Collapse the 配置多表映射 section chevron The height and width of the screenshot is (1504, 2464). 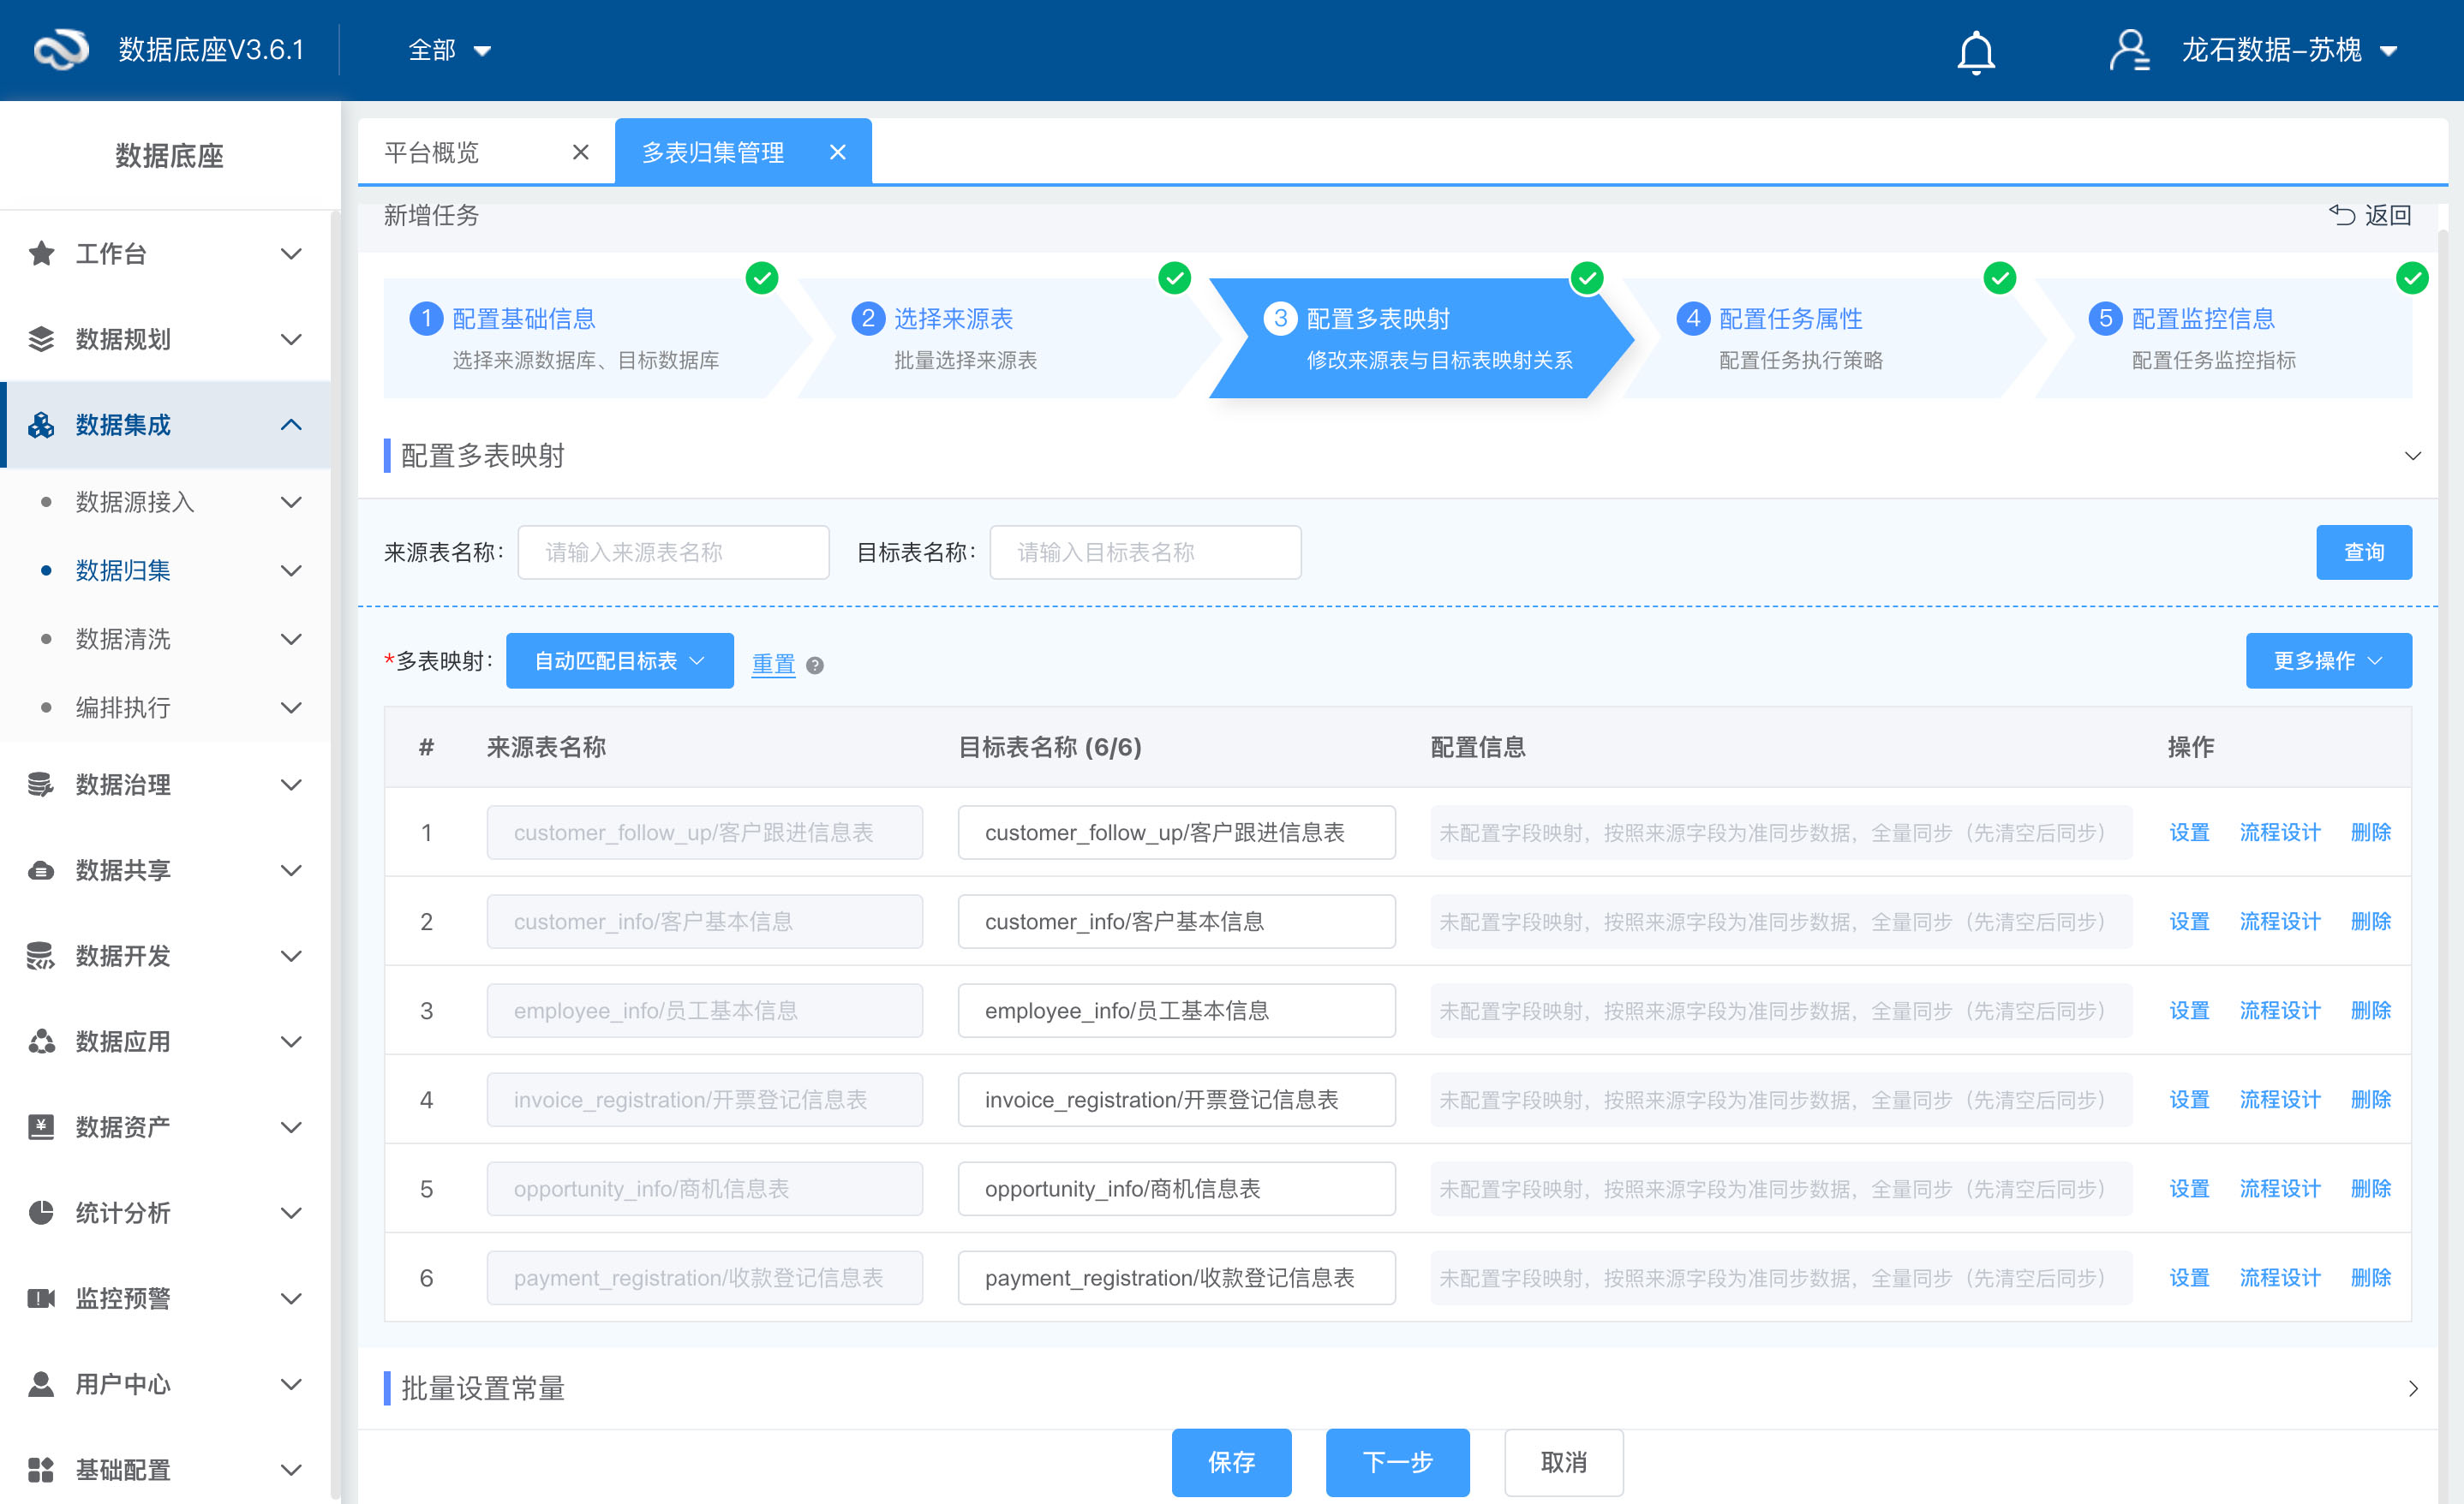(x=2411, y=456)
